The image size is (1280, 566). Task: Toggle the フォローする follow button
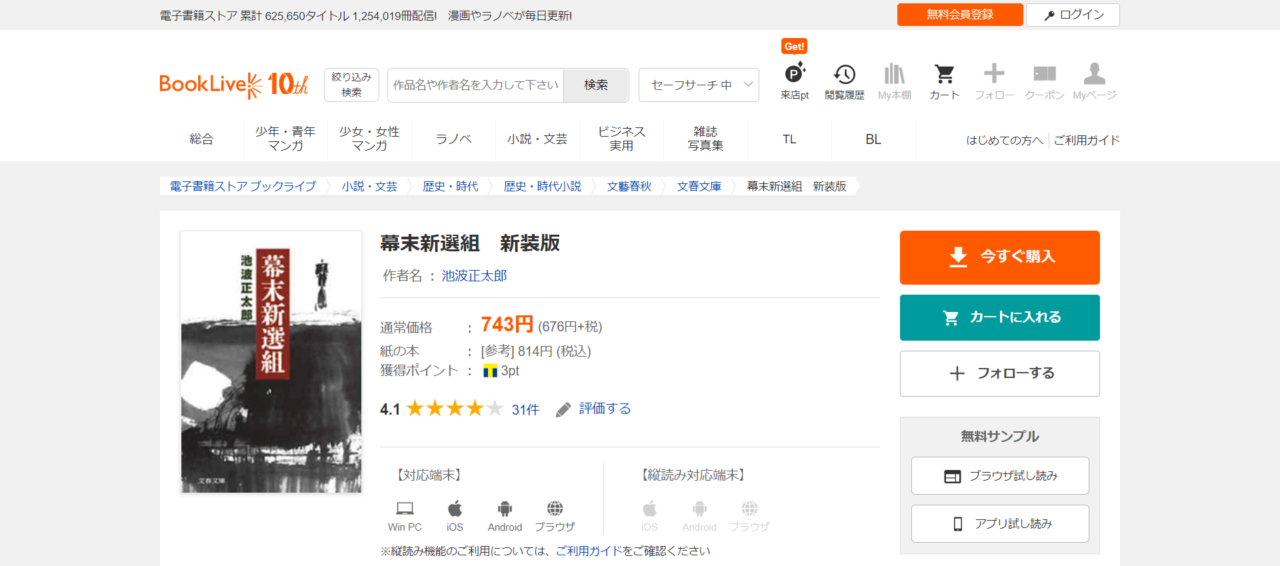pos(999,373)
